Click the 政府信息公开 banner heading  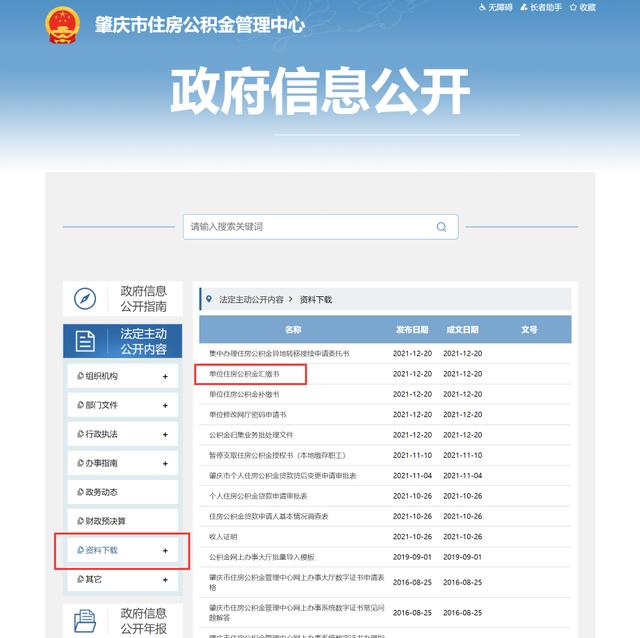coord(320,91)
